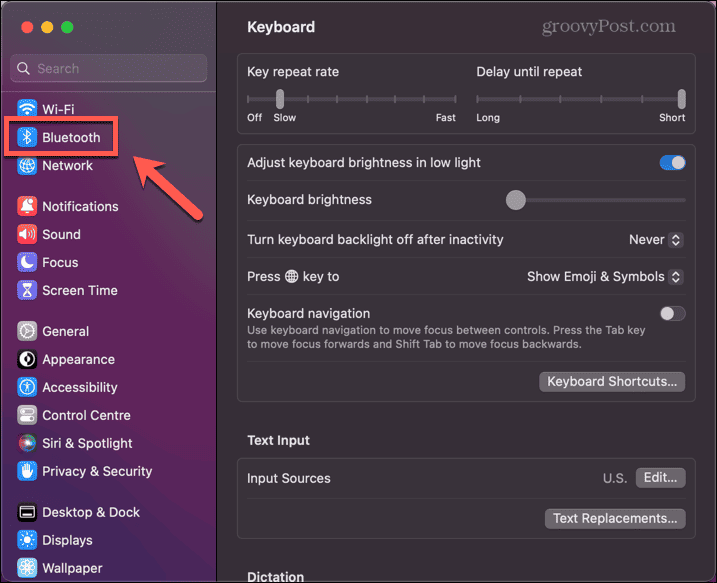Screen dimensions: 717x583
Task: Click the Focus moon icon
Action: click(x=27, y=262)
